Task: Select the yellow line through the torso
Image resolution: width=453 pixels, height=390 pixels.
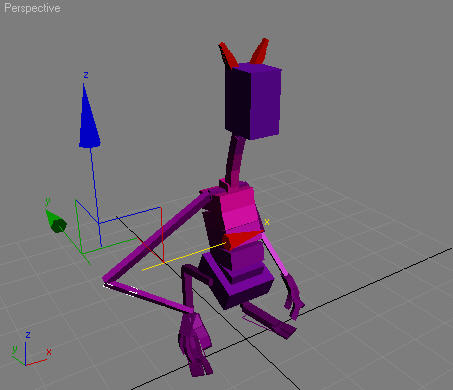Action: (x=184, y=257)
